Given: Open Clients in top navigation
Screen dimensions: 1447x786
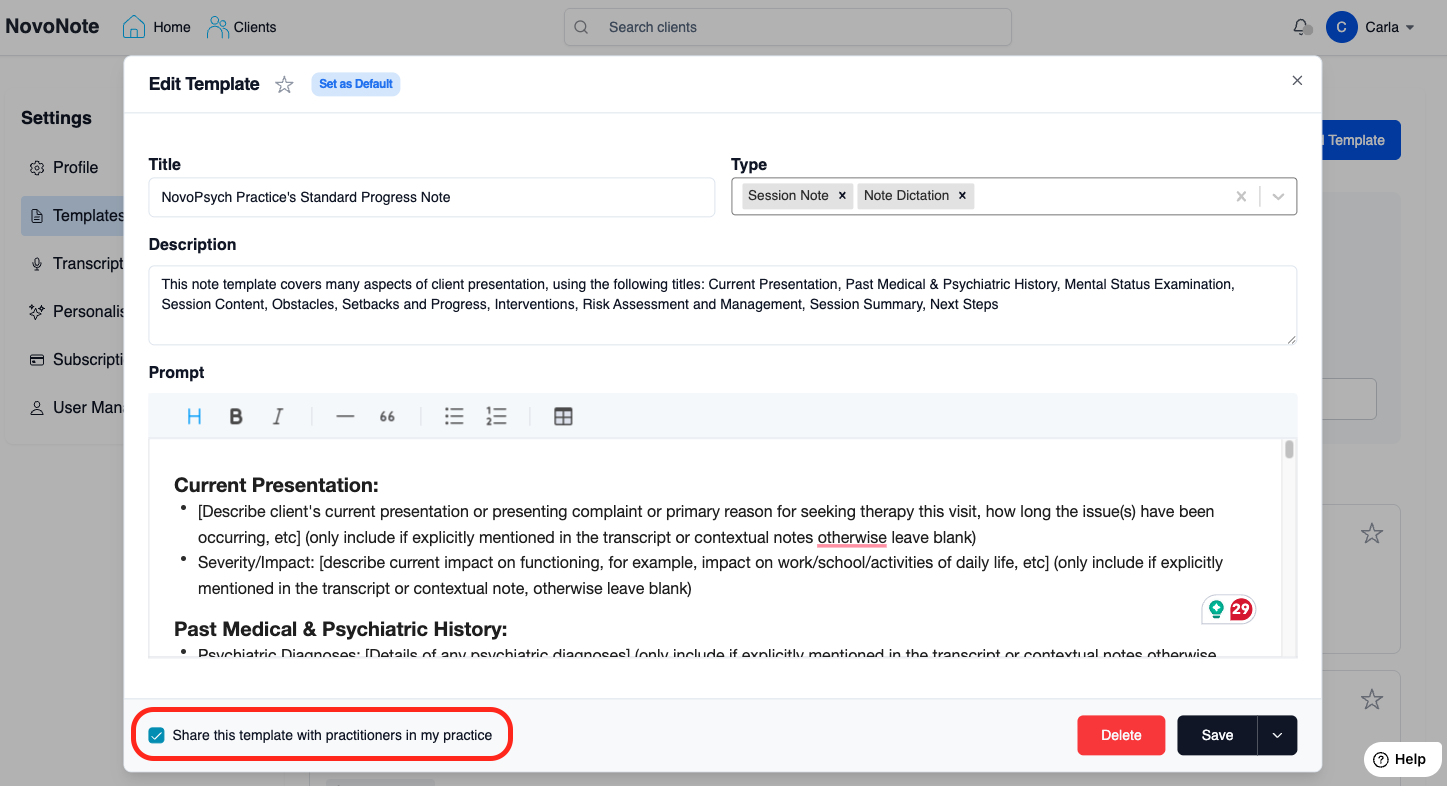Looking at the screenshot, I should 242,27.
